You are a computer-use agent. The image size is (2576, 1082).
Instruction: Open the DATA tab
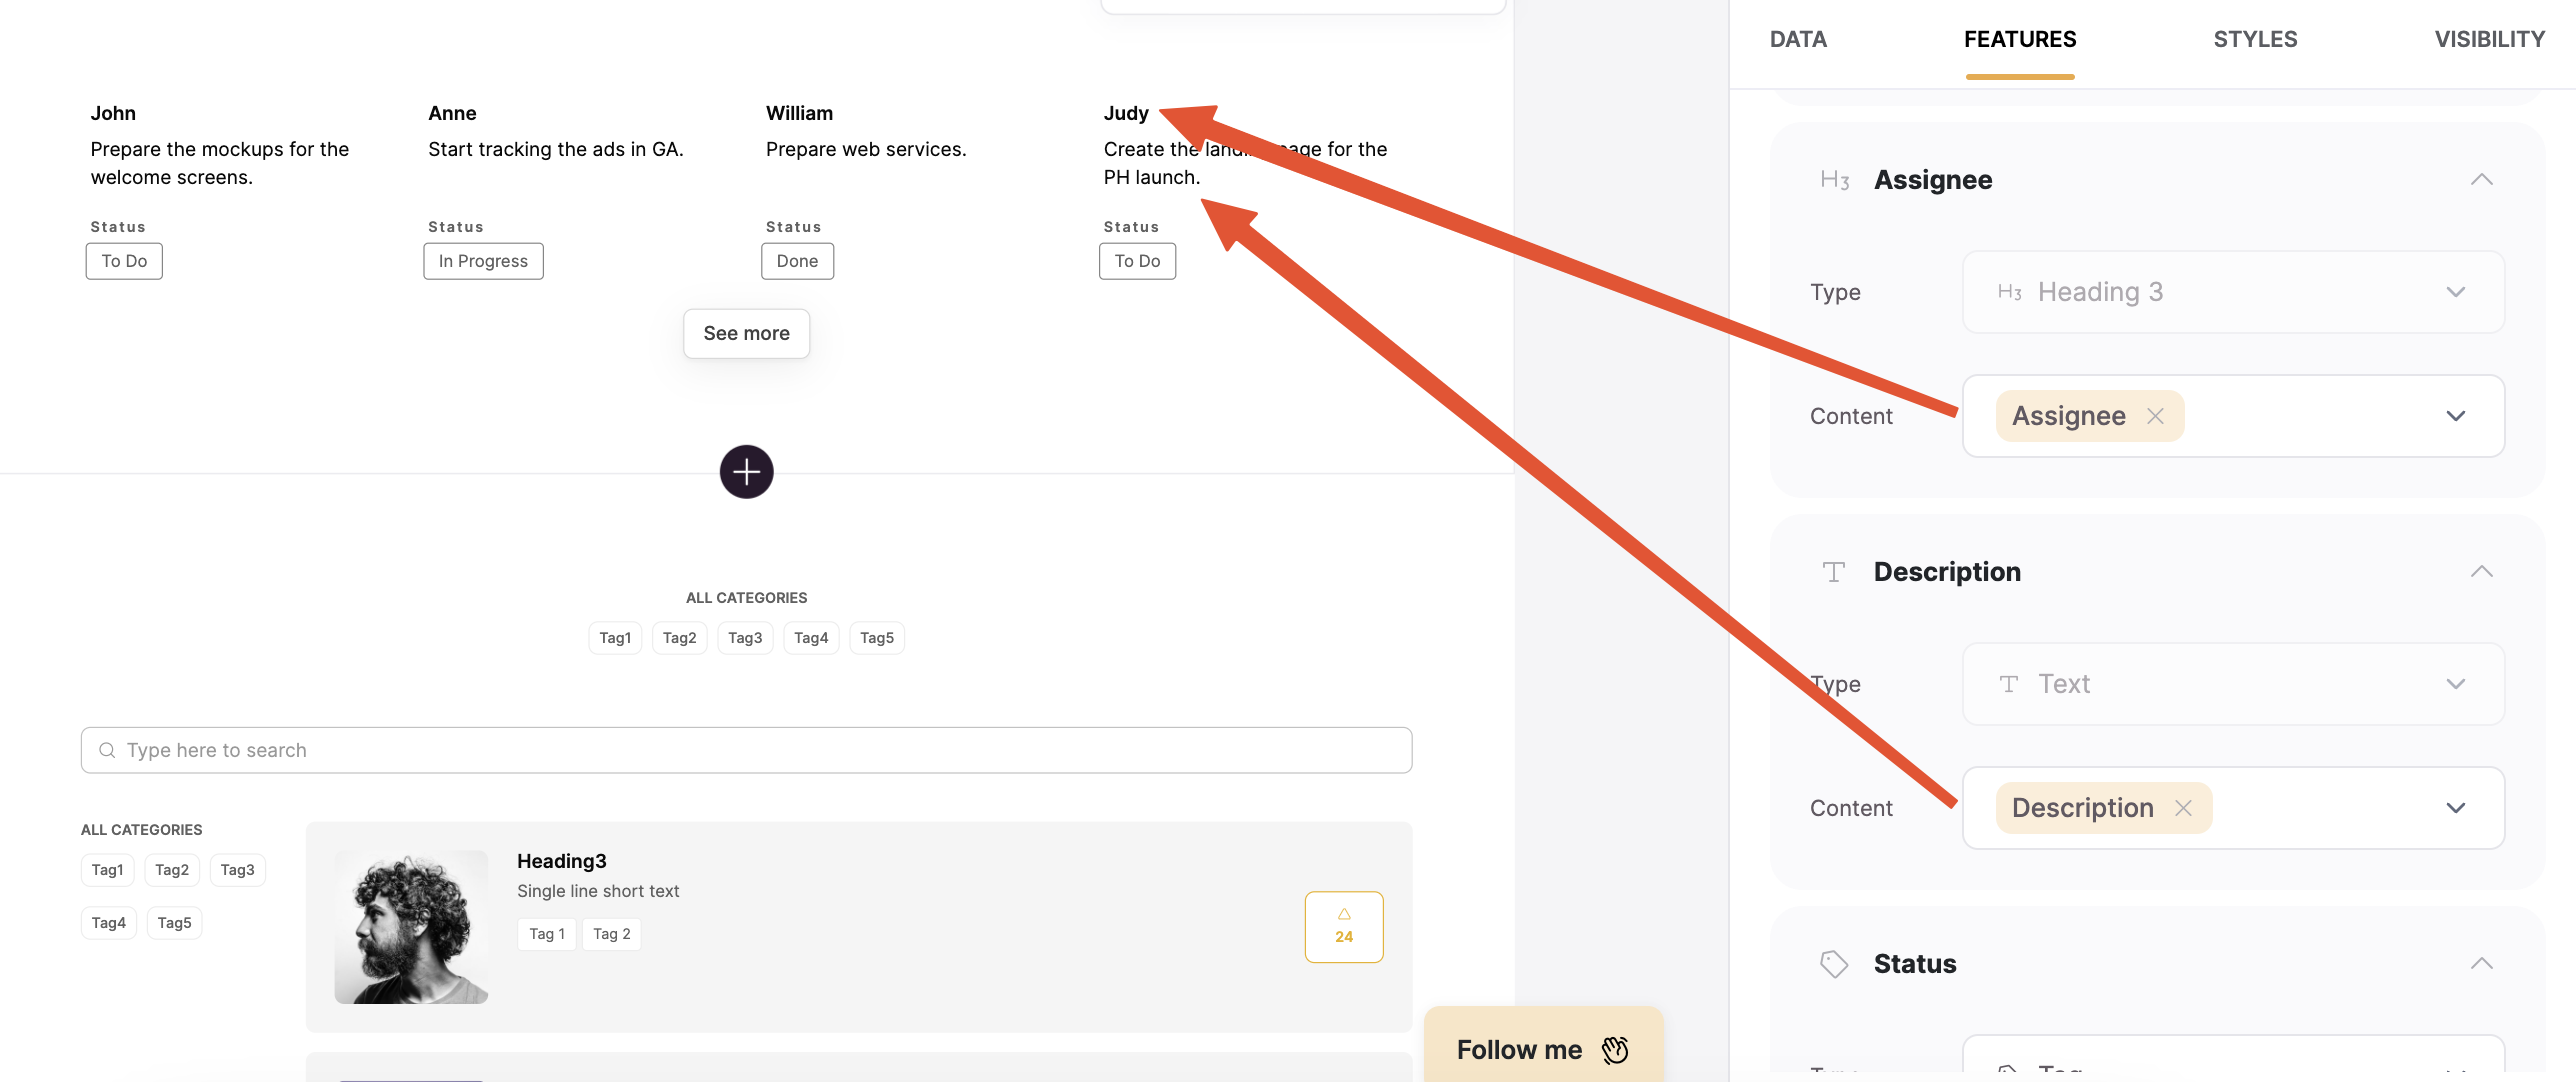(1797, 39)
